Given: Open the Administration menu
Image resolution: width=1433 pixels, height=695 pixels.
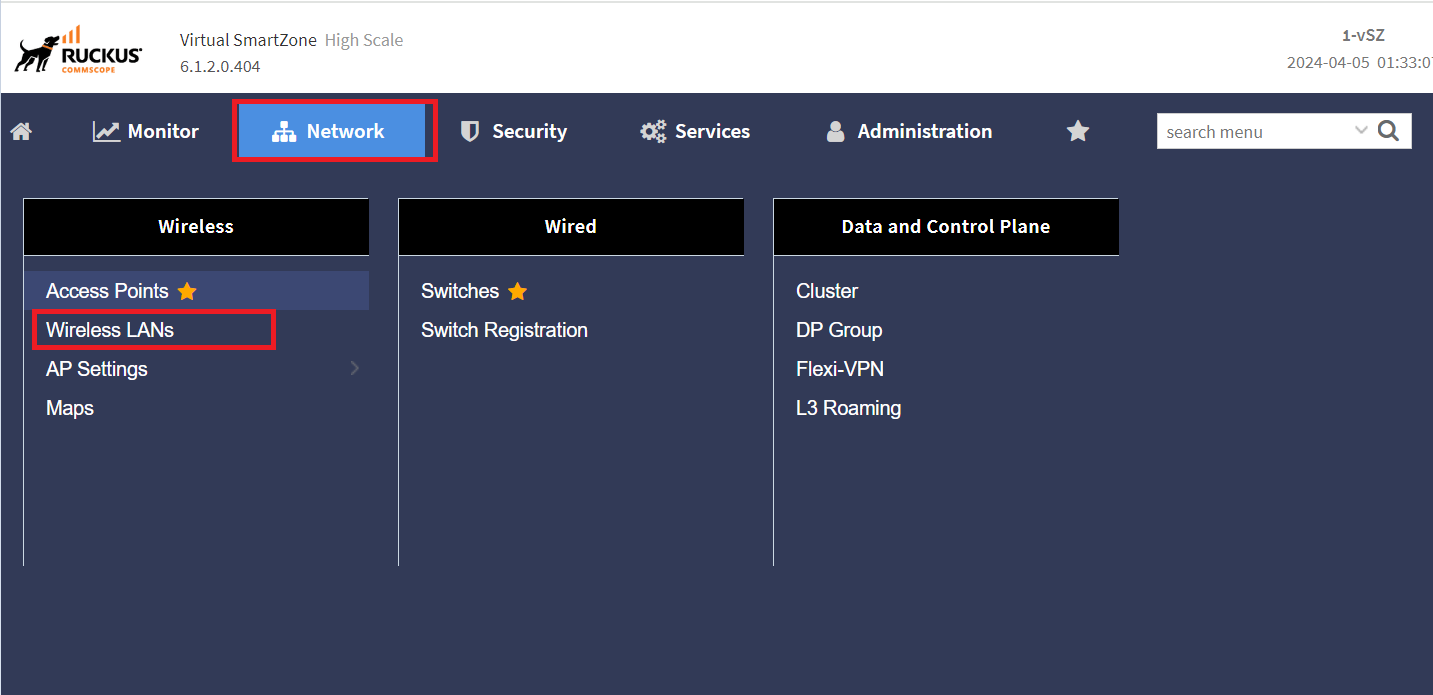Looking at the screenshot, I should click(909, 131).
